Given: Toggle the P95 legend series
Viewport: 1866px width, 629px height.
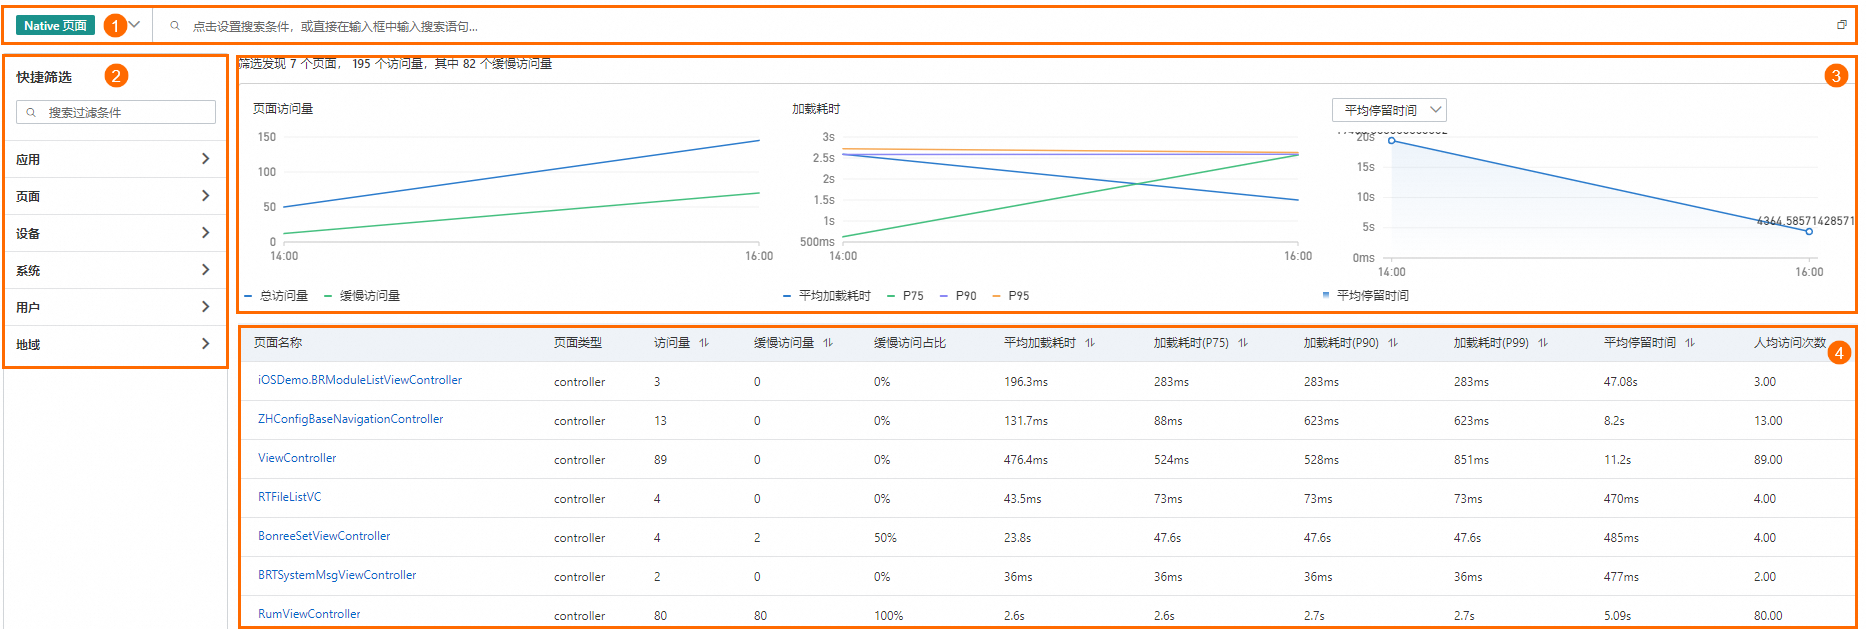Looking at the screenshot, I should coord(1011,295).
